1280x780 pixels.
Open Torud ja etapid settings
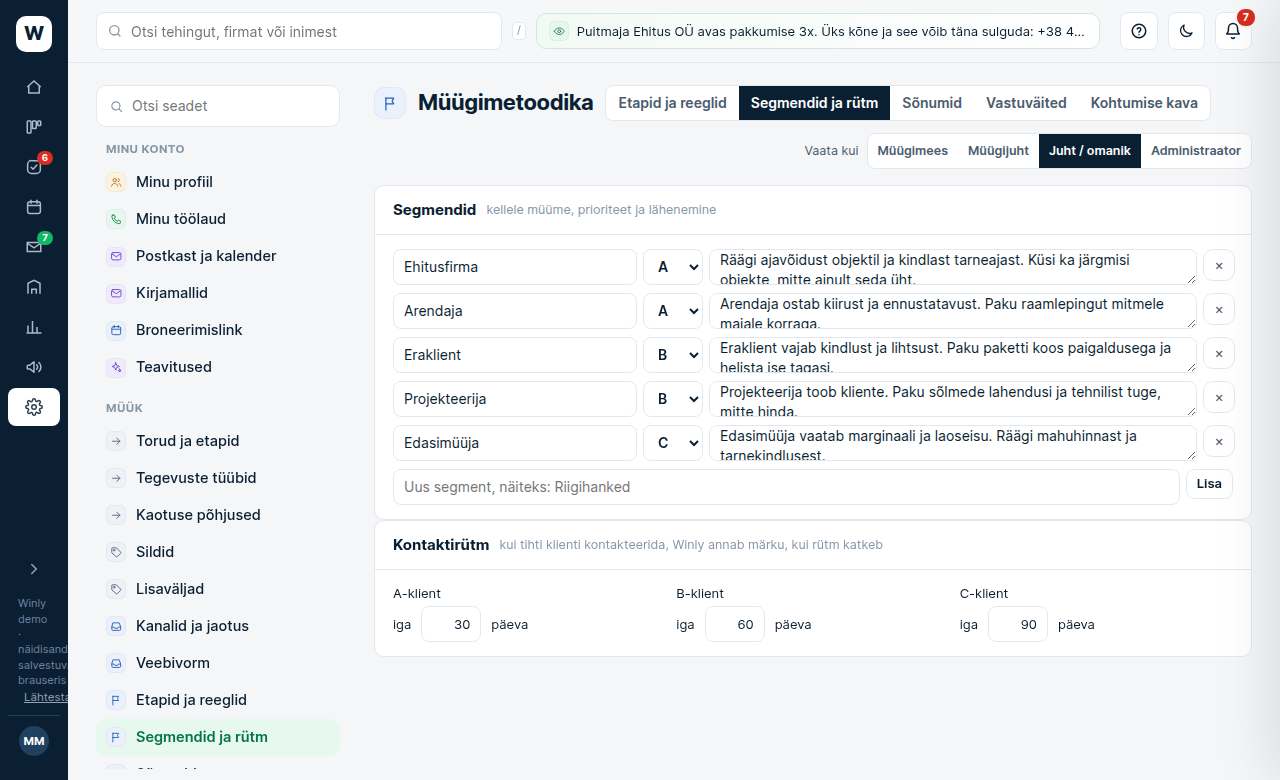(x=218, y=441)
